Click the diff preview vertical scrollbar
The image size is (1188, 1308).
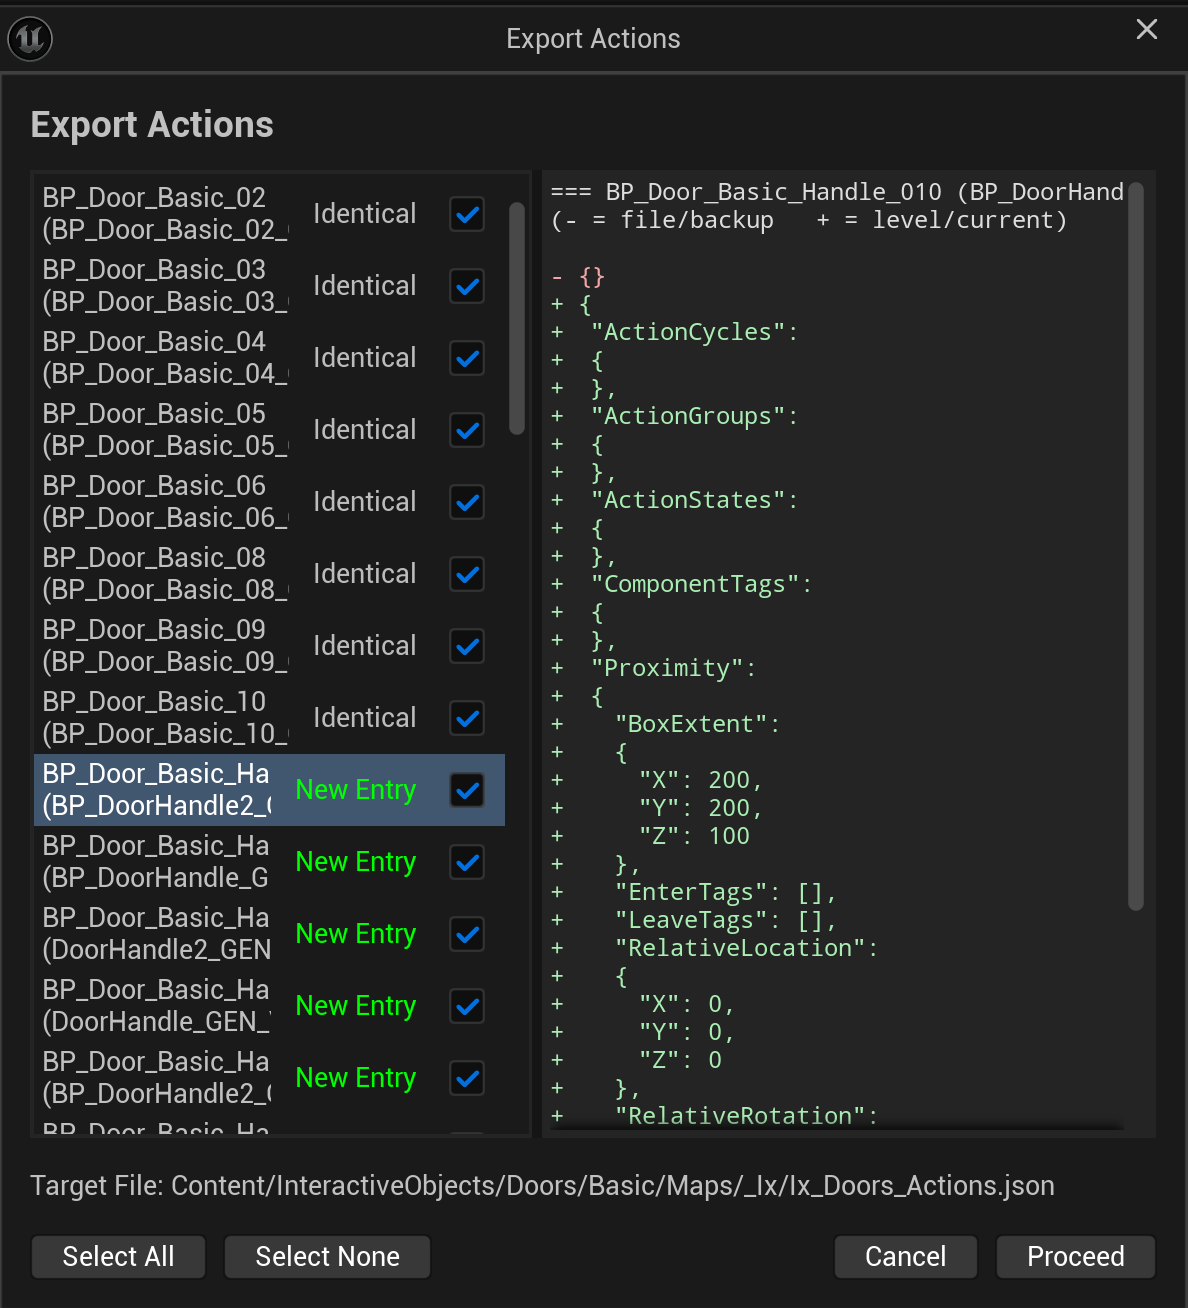coord(1135,546)
